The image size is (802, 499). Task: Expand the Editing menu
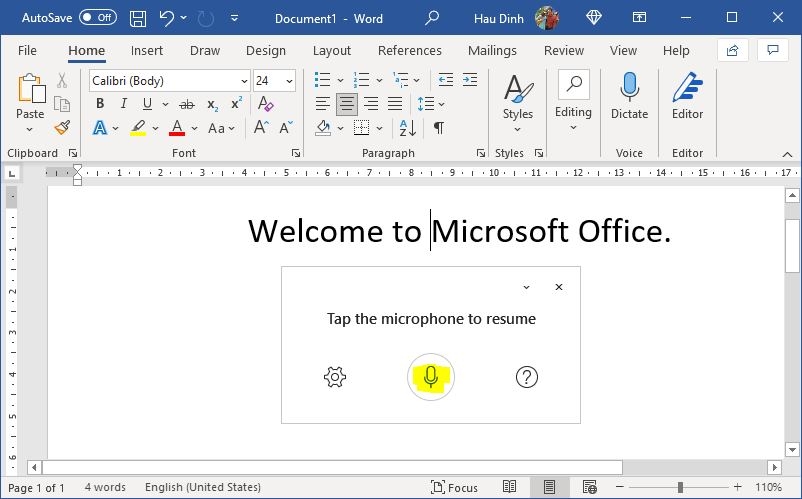pos(573,101)
